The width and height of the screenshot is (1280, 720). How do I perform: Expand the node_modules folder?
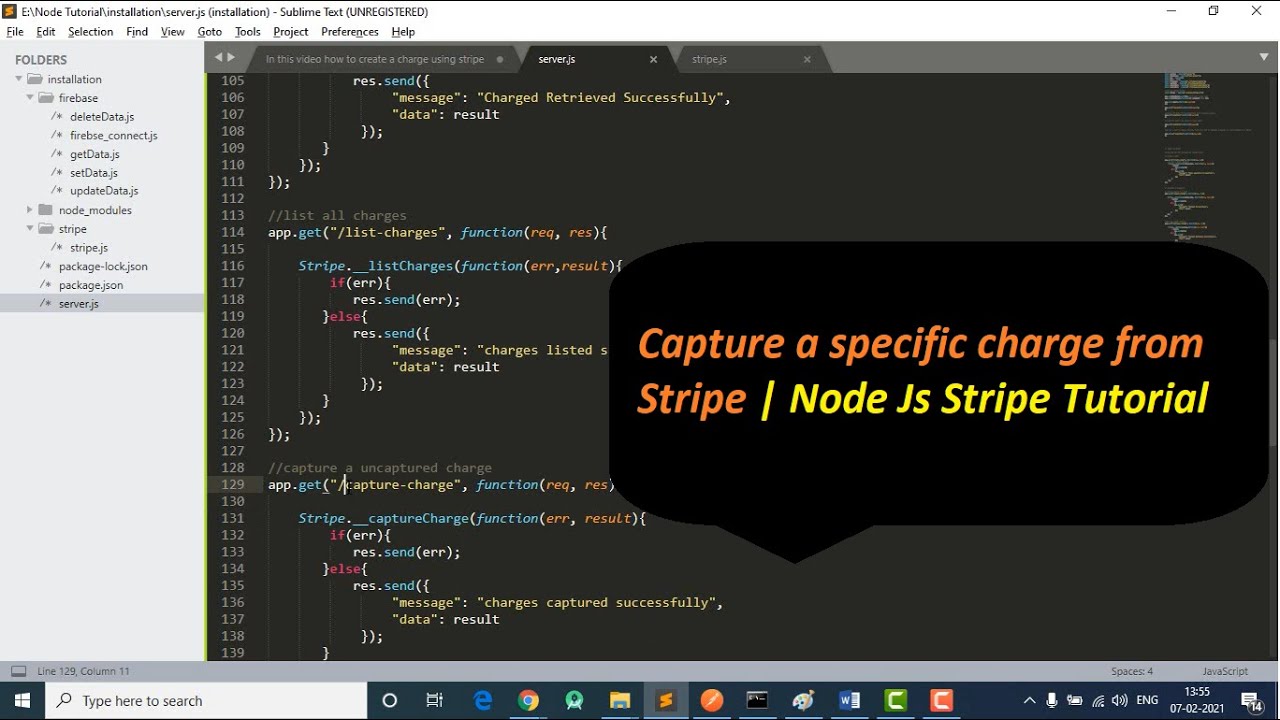pyautogui.click(x=30, y=210)
